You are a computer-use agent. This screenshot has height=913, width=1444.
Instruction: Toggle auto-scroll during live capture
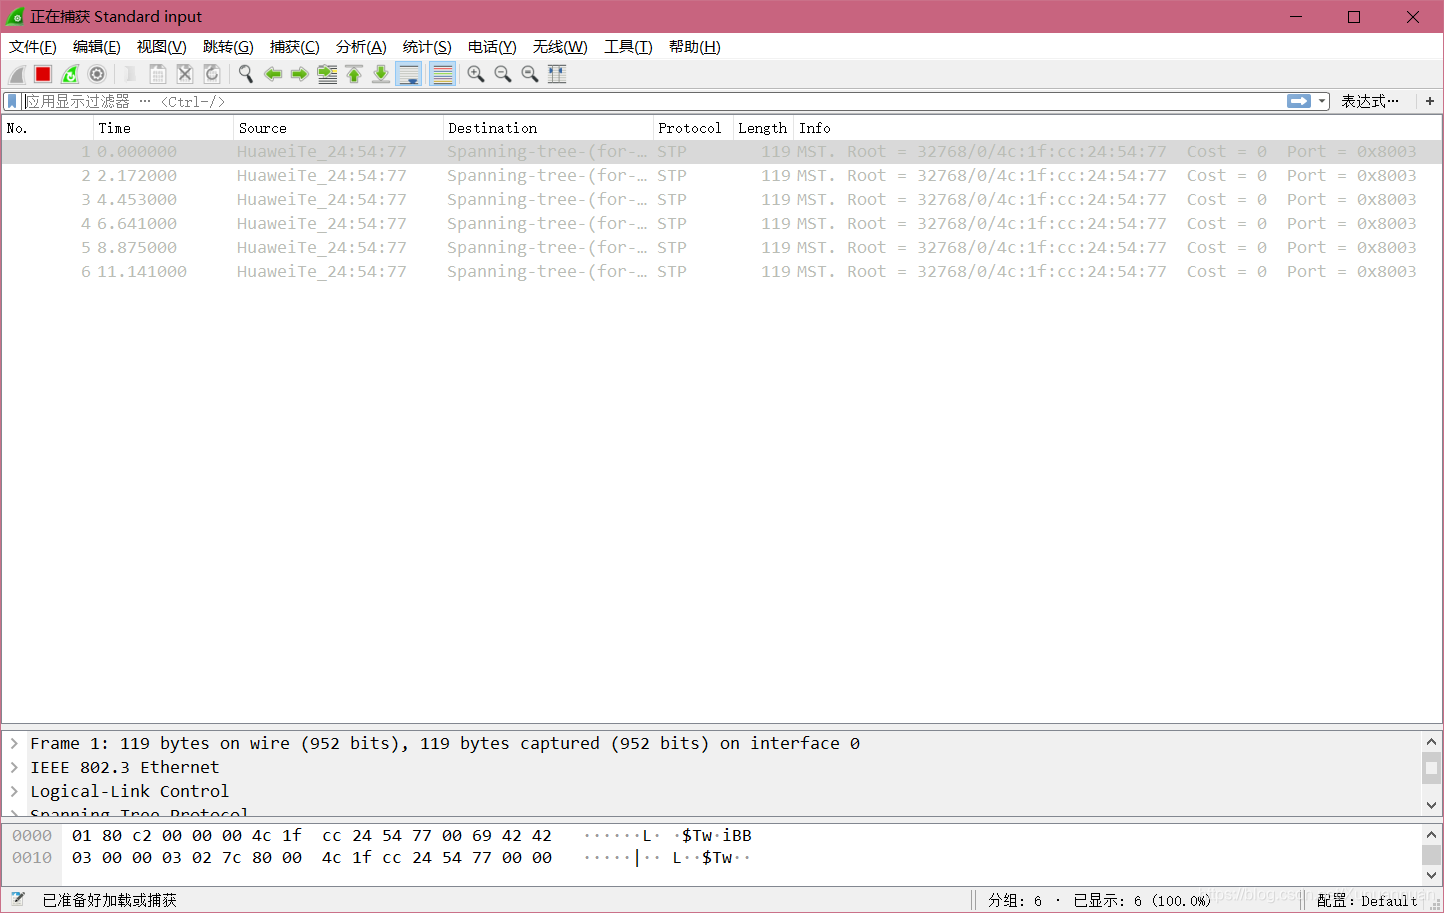(409, 74)
